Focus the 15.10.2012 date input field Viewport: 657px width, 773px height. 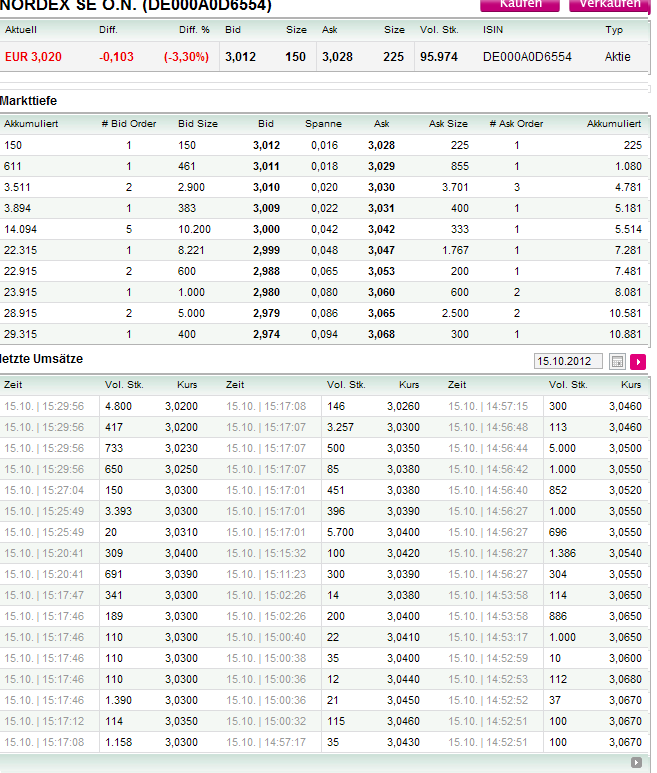(568, 361)
